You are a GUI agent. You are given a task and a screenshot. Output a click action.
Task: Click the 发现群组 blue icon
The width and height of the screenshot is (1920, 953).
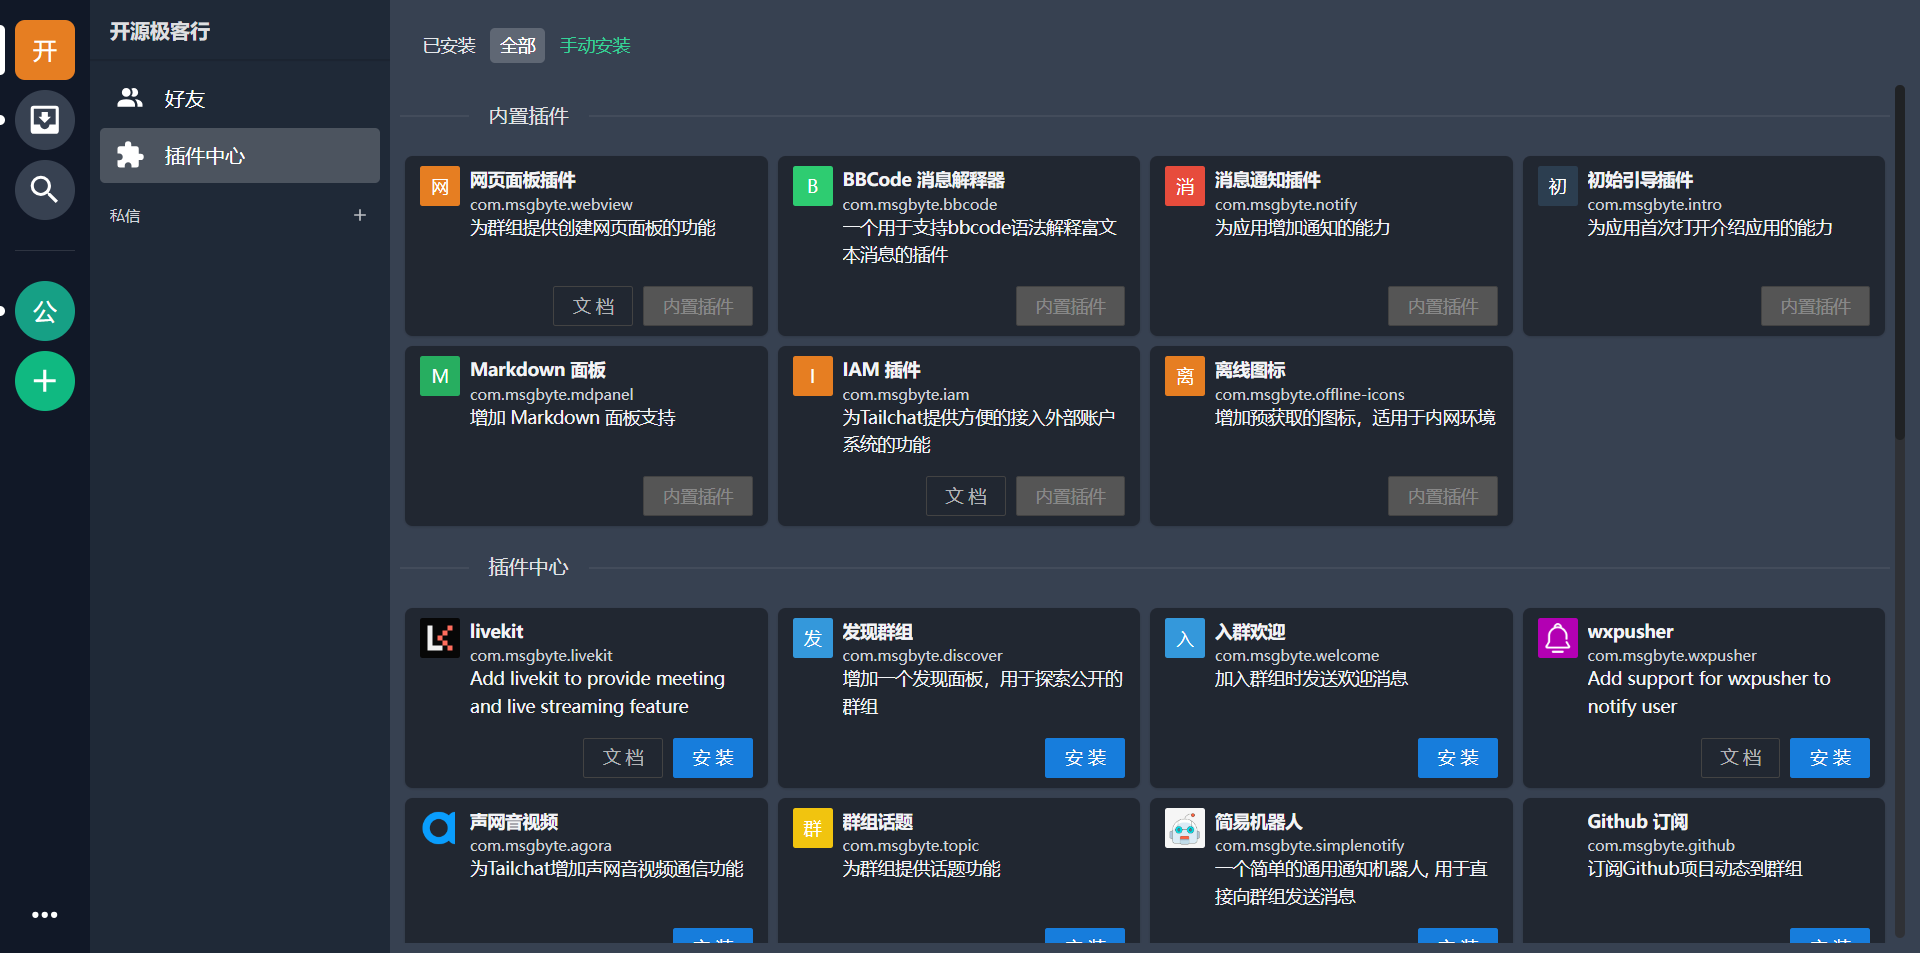[x=813, y=638]
